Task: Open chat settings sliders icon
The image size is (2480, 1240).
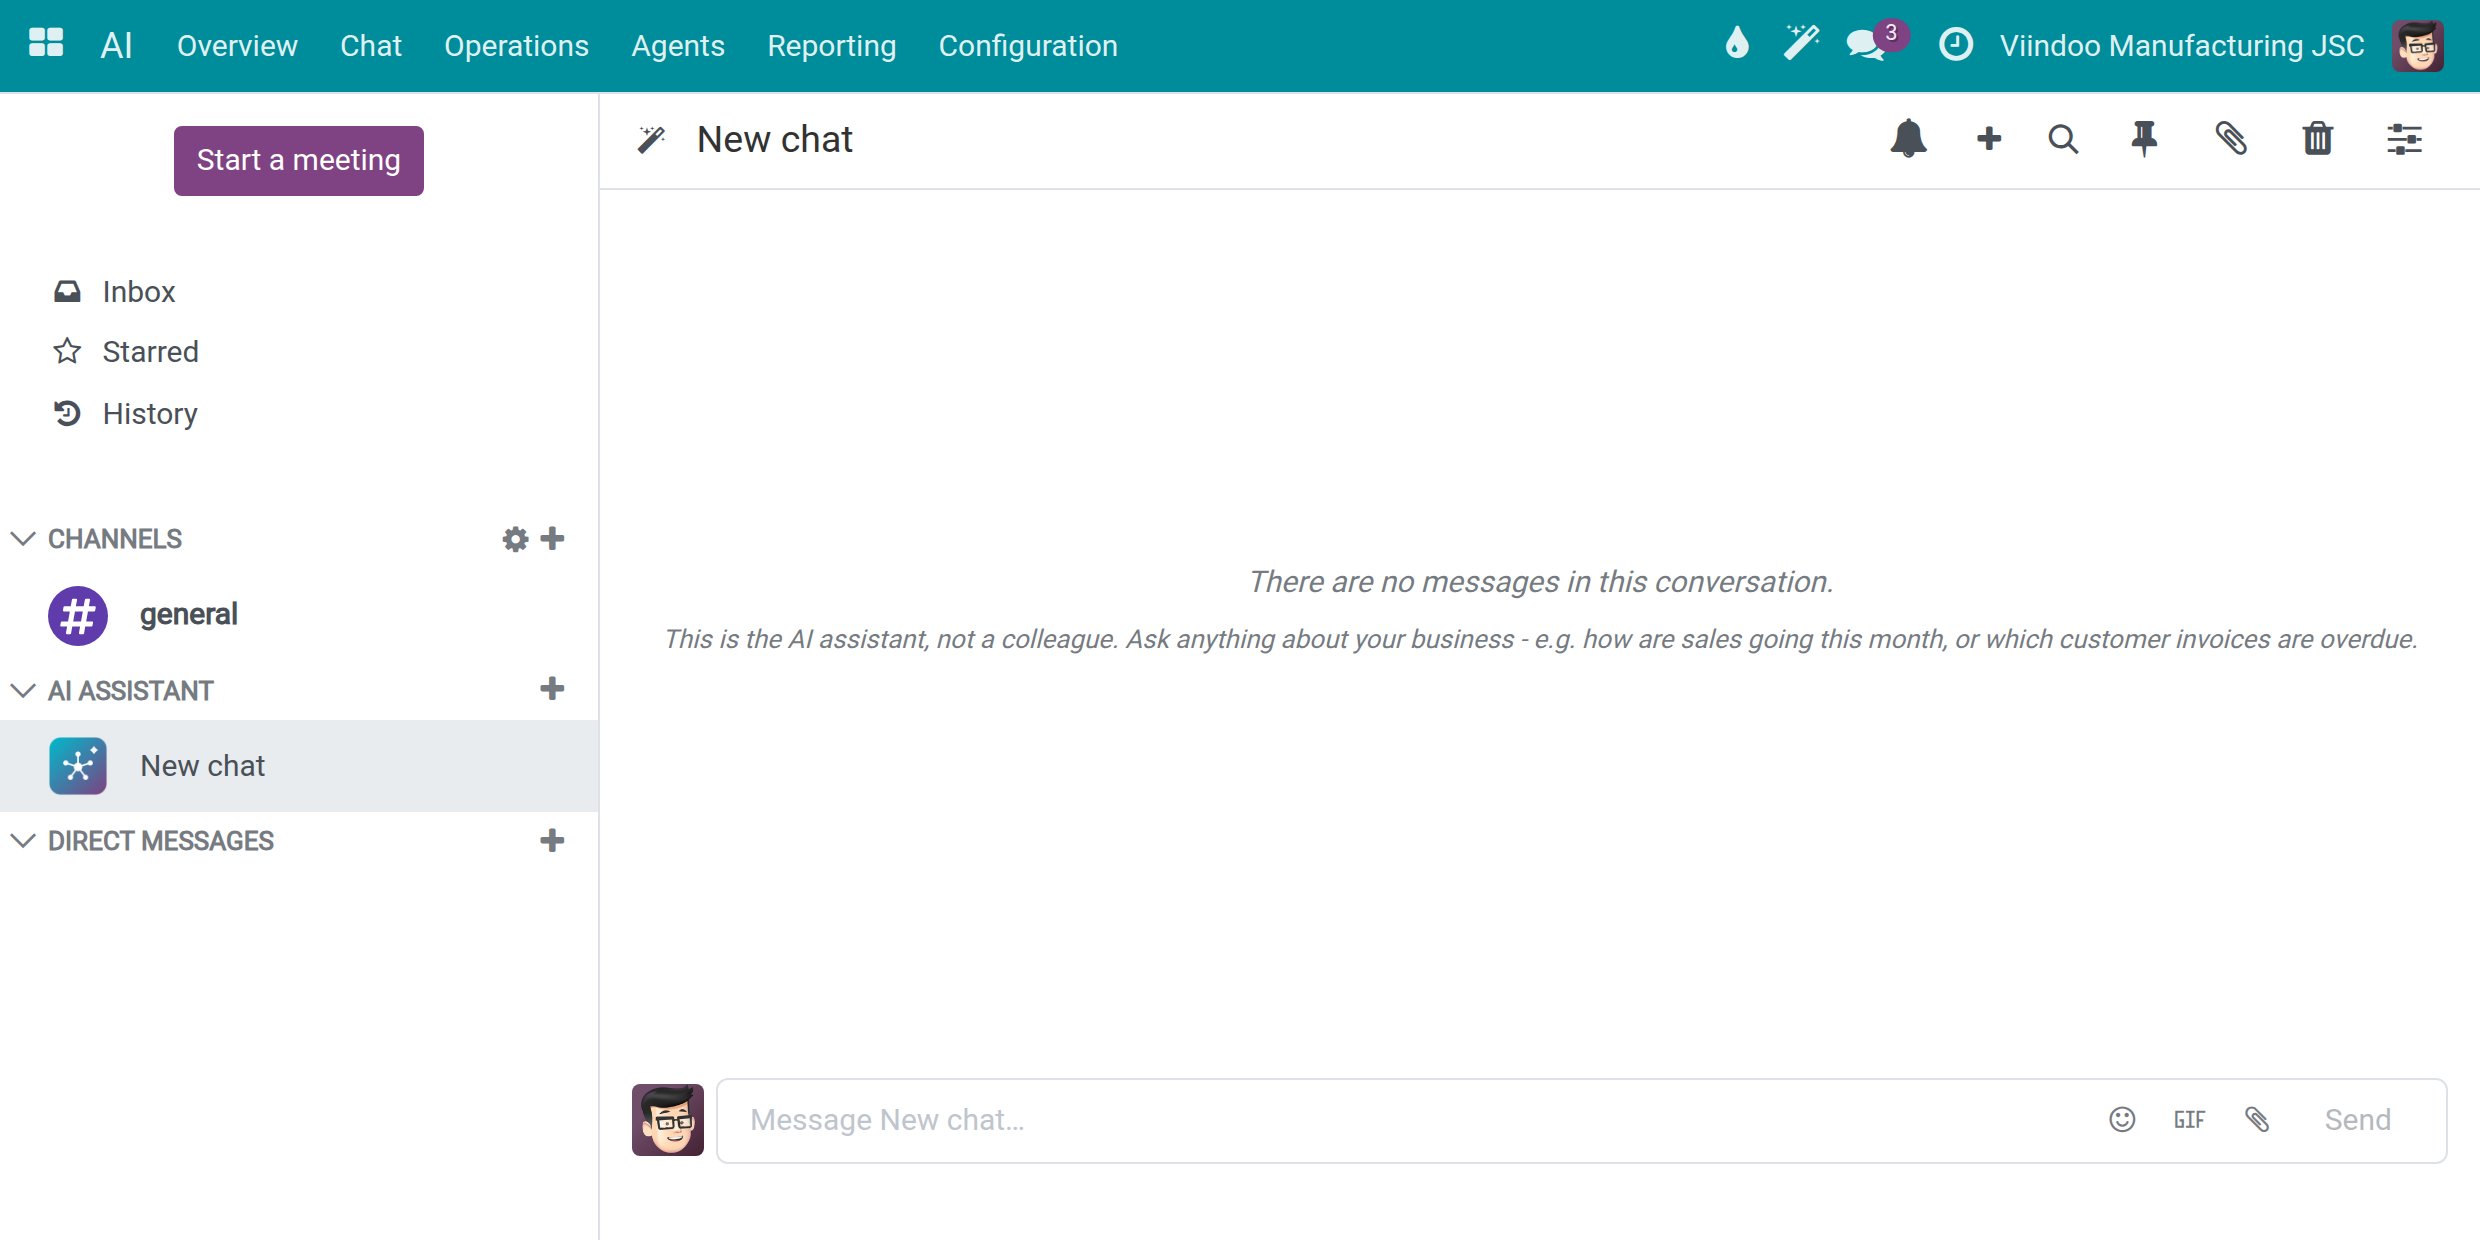Action: pos(2404,139)
